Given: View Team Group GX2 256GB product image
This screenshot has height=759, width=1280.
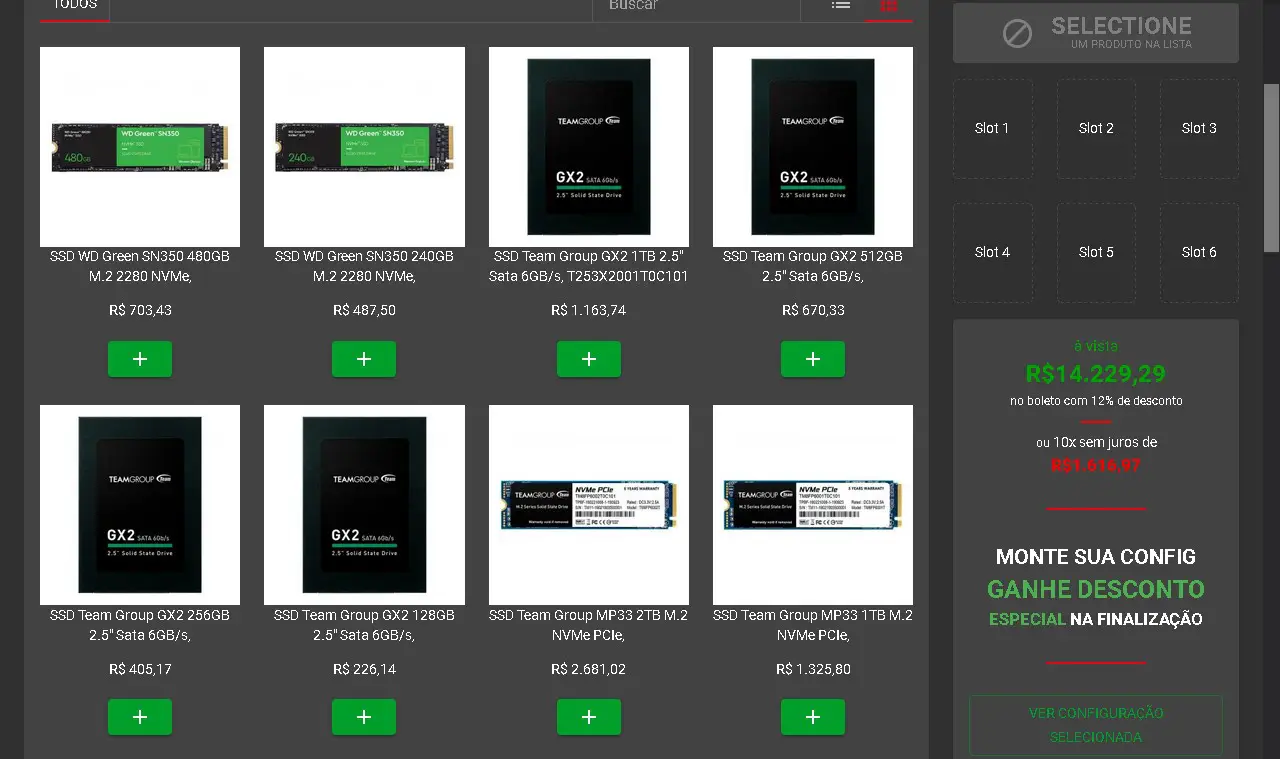Looking at the screenshot, I should pos(140,505).
